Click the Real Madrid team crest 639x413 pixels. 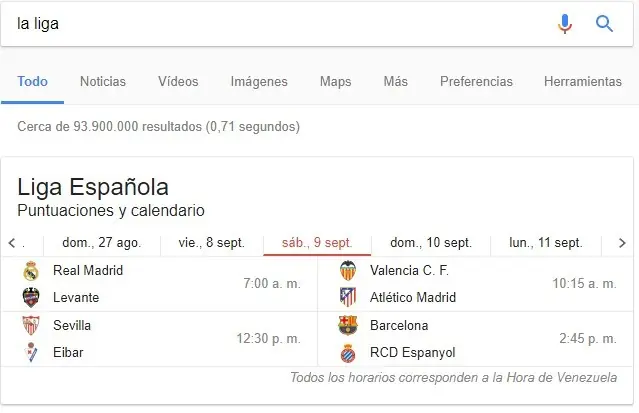(x=30, y=270)
